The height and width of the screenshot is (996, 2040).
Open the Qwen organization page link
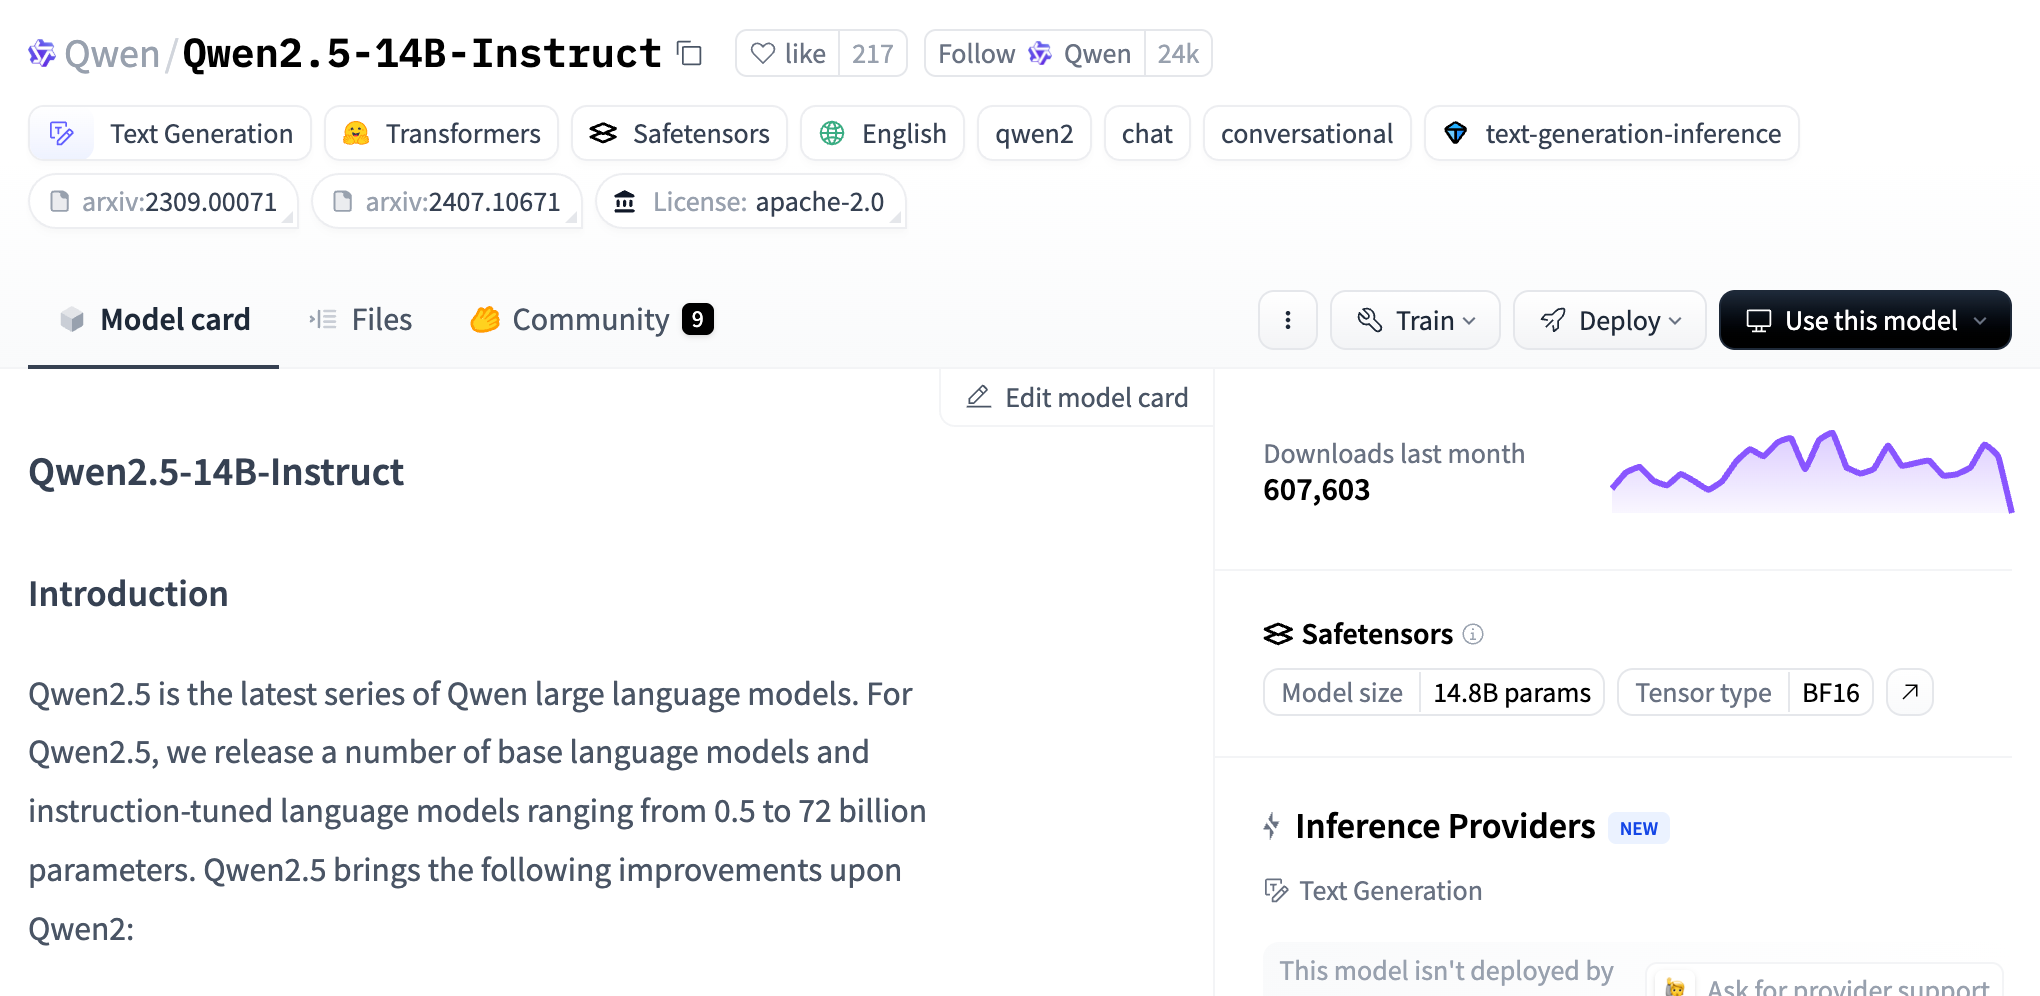point(112,54)
